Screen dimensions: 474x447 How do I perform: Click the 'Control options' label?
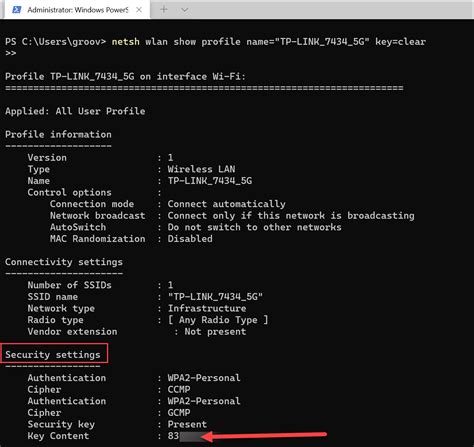coord(69,192)
